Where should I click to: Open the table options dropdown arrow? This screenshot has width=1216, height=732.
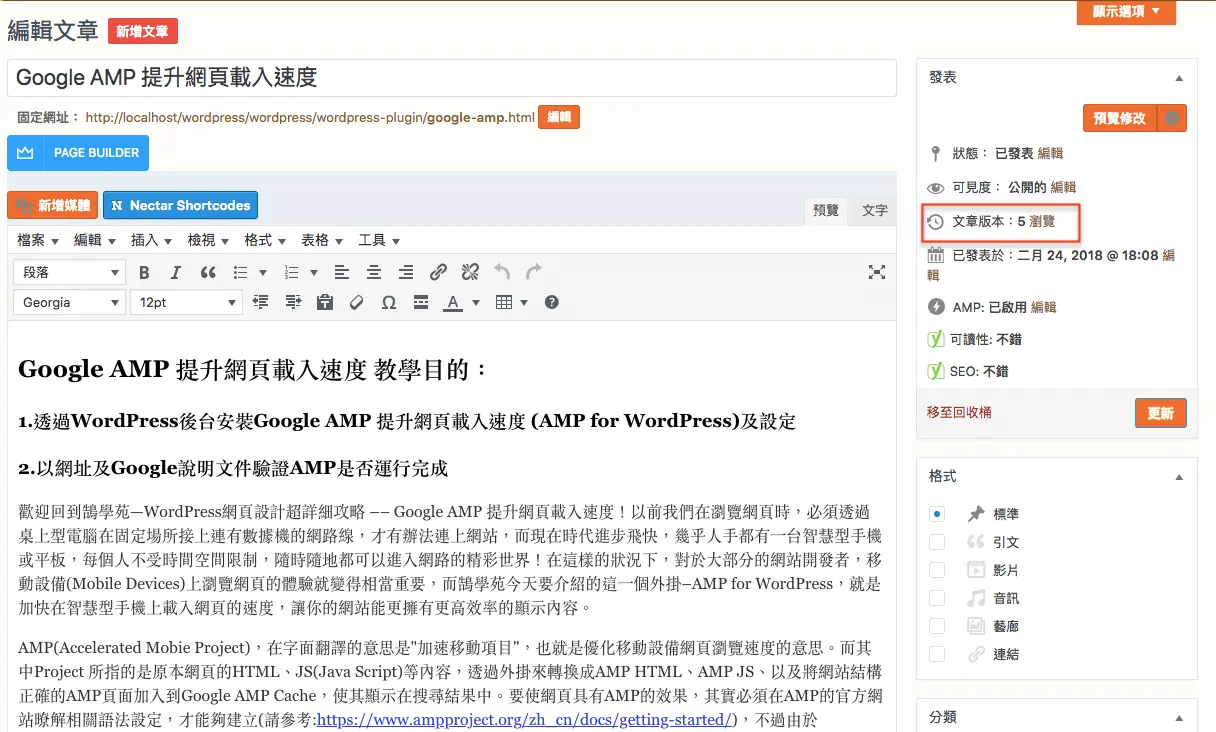[525, 302]
